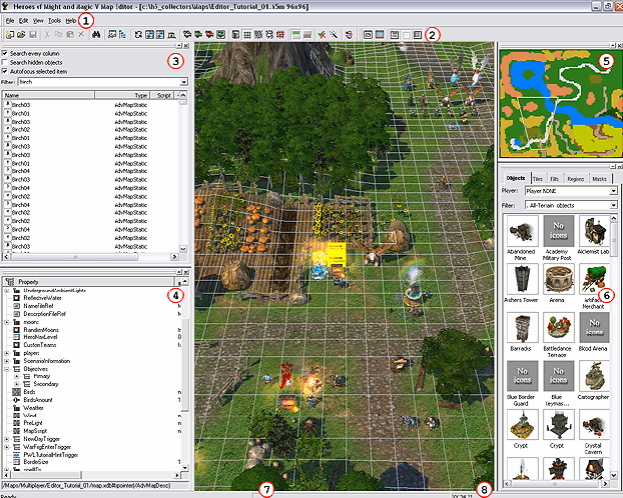Click the objects palette vertical scrollbar
Image resolution: width=623 pixels, height=498 pixels.
[x=614, y=345]
